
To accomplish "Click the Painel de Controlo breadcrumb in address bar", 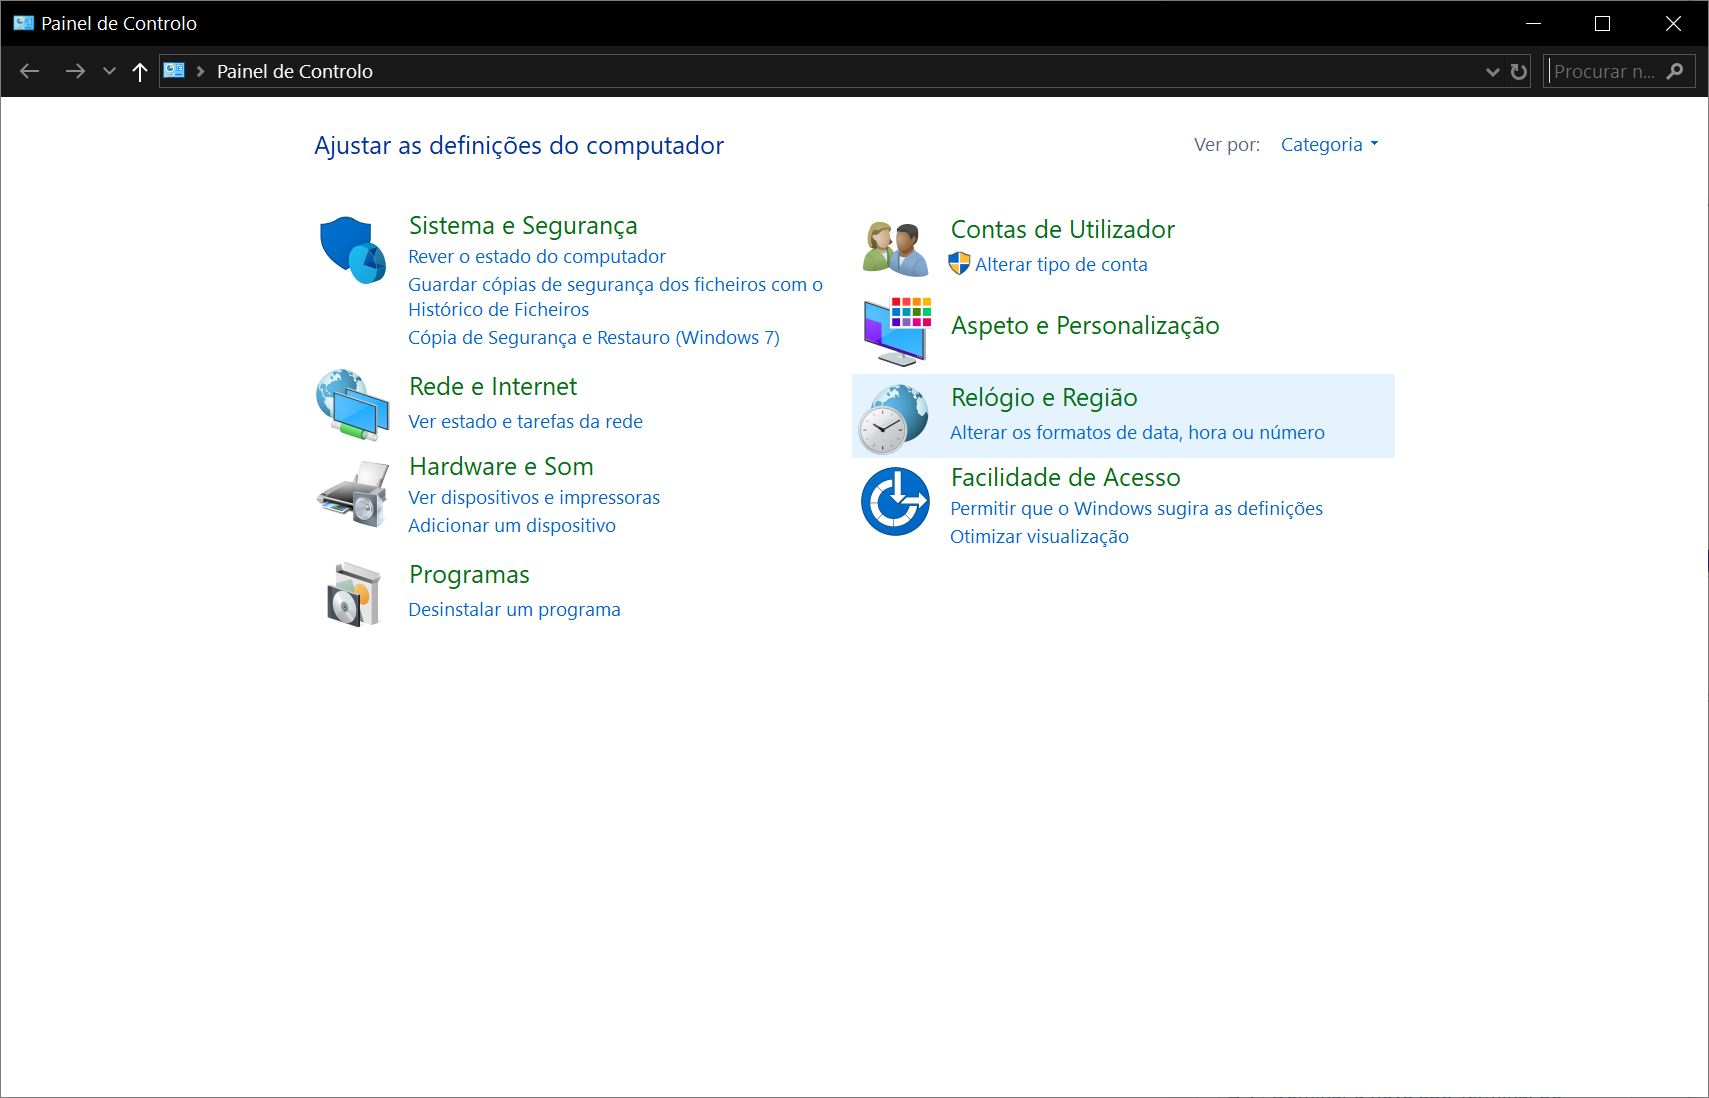I will pos(294,71).
